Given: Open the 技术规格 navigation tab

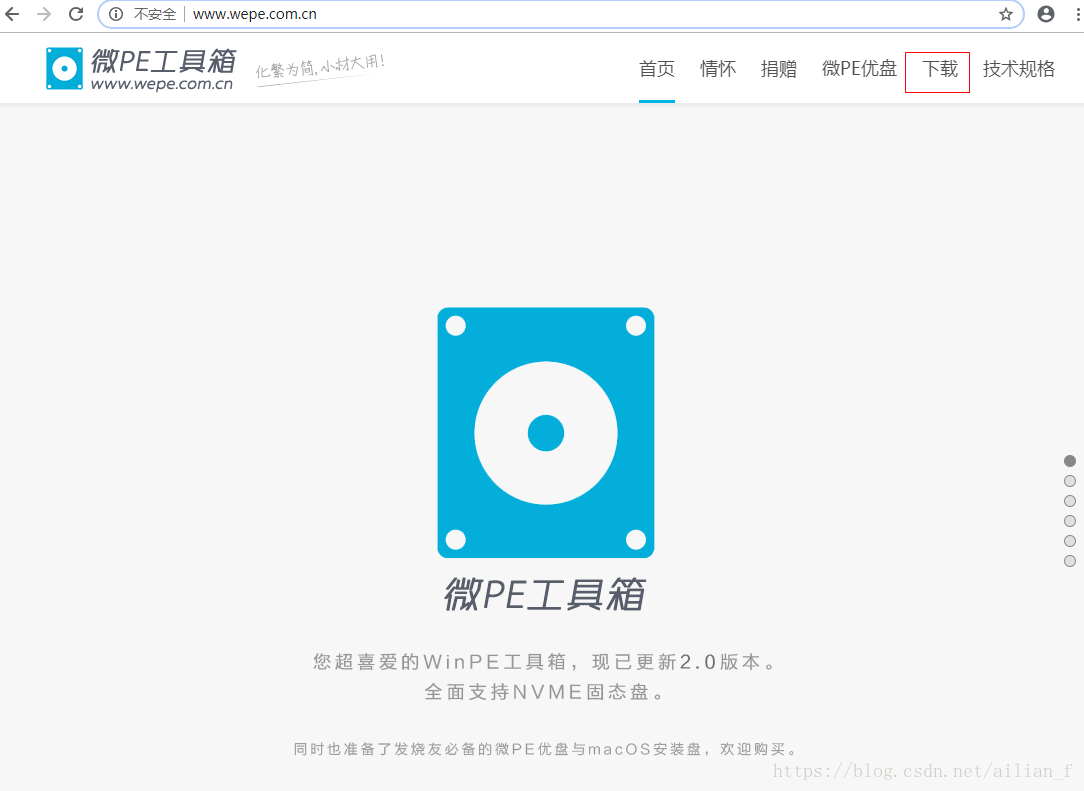Looking at the screenshot, I should [x=1019, y=68].
